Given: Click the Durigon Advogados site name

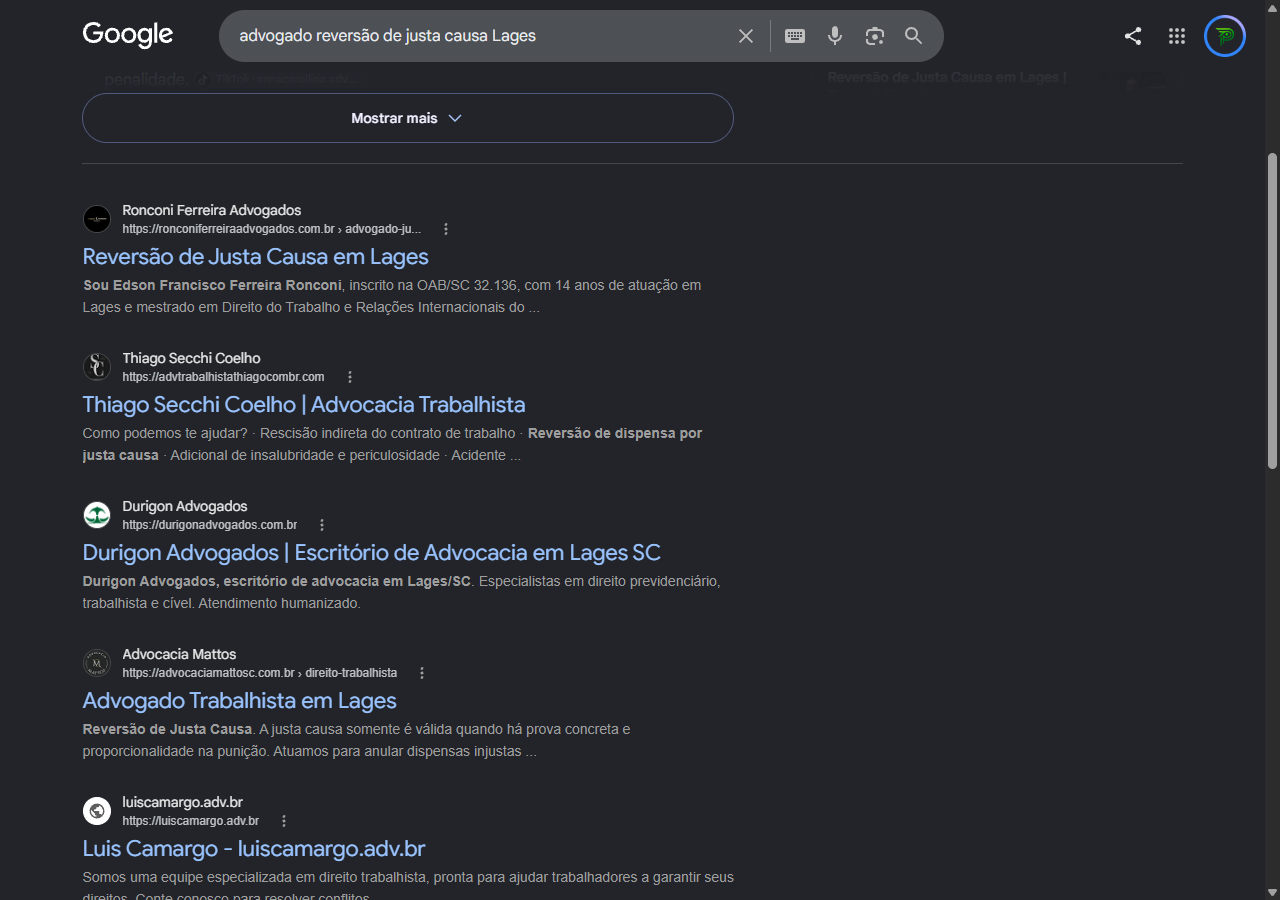Looking at the screenshot, I should (185, 506).
